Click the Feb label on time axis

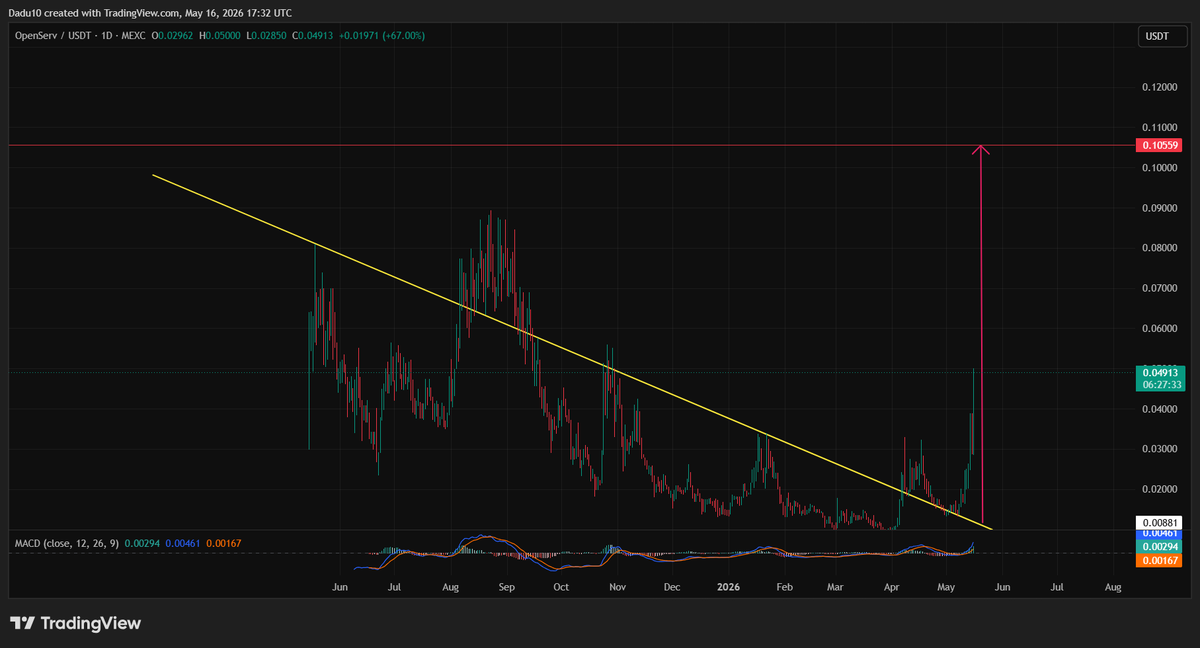pos(784,587)
